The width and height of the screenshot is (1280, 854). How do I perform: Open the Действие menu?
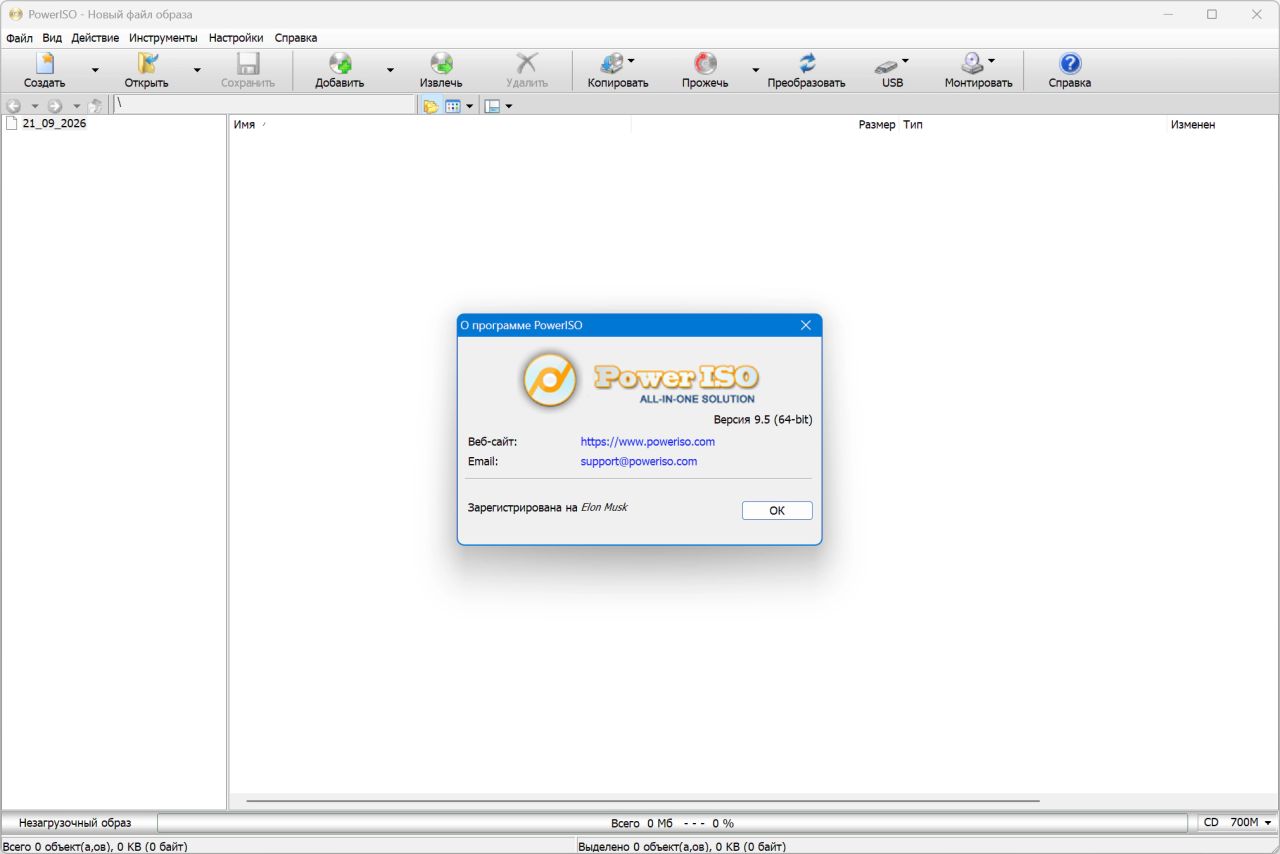(95, 38)
